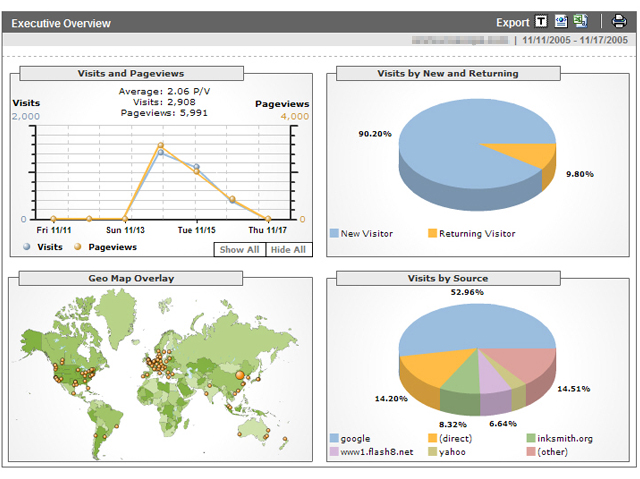Export report to Excel spreadsheet

click(579, 21)
